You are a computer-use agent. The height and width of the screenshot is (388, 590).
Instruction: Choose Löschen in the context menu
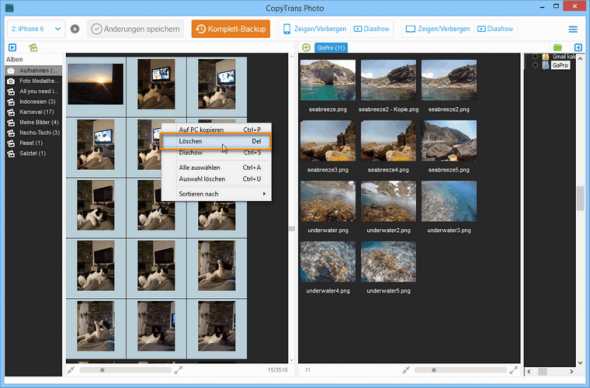click(x=216, y=142)
